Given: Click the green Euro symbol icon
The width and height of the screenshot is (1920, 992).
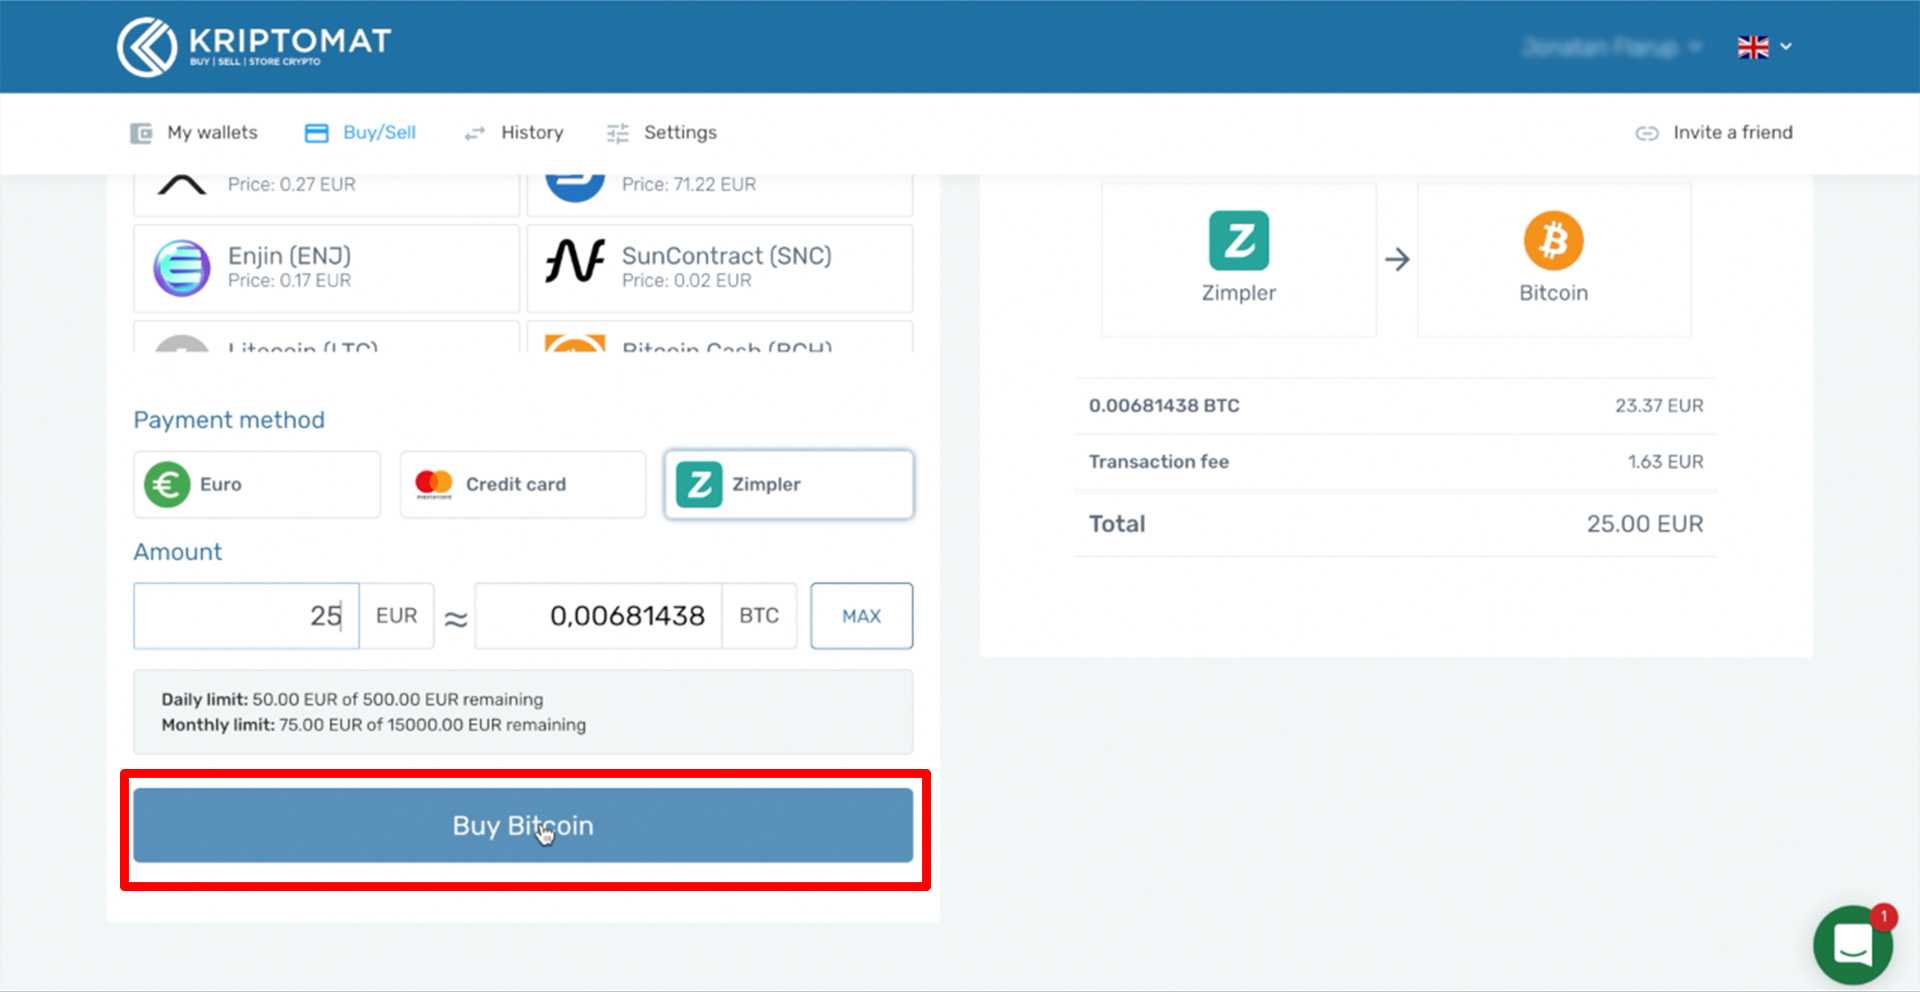Looking at the screenshot, I should (167, 484).
